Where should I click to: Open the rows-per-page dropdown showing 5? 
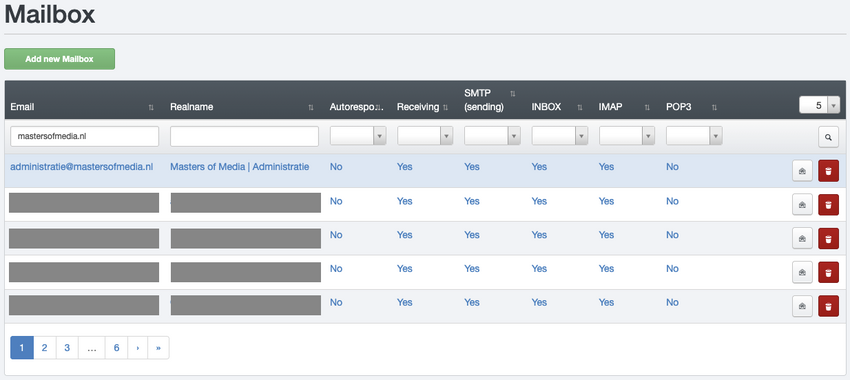click(x=819, y=105)
